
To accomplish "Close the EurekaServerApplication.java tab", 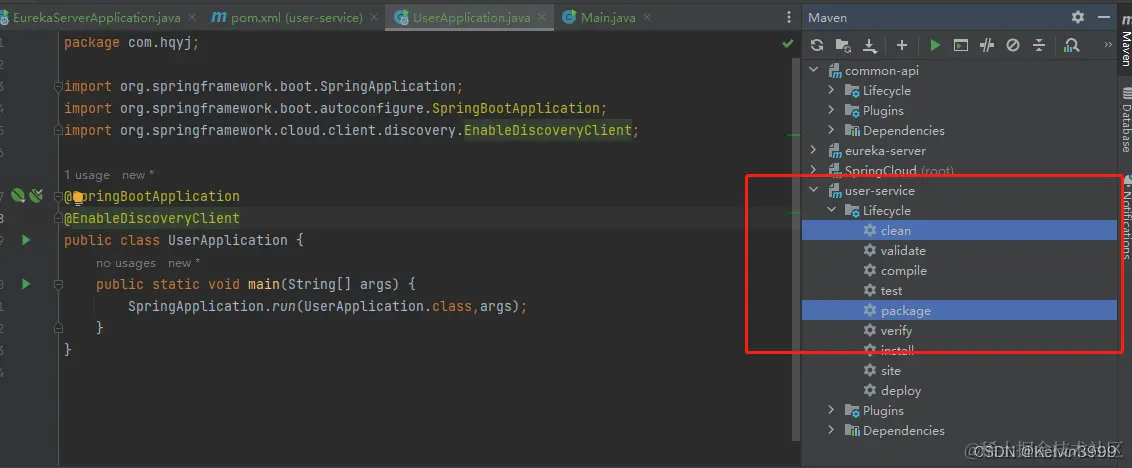I will (192, 17).
